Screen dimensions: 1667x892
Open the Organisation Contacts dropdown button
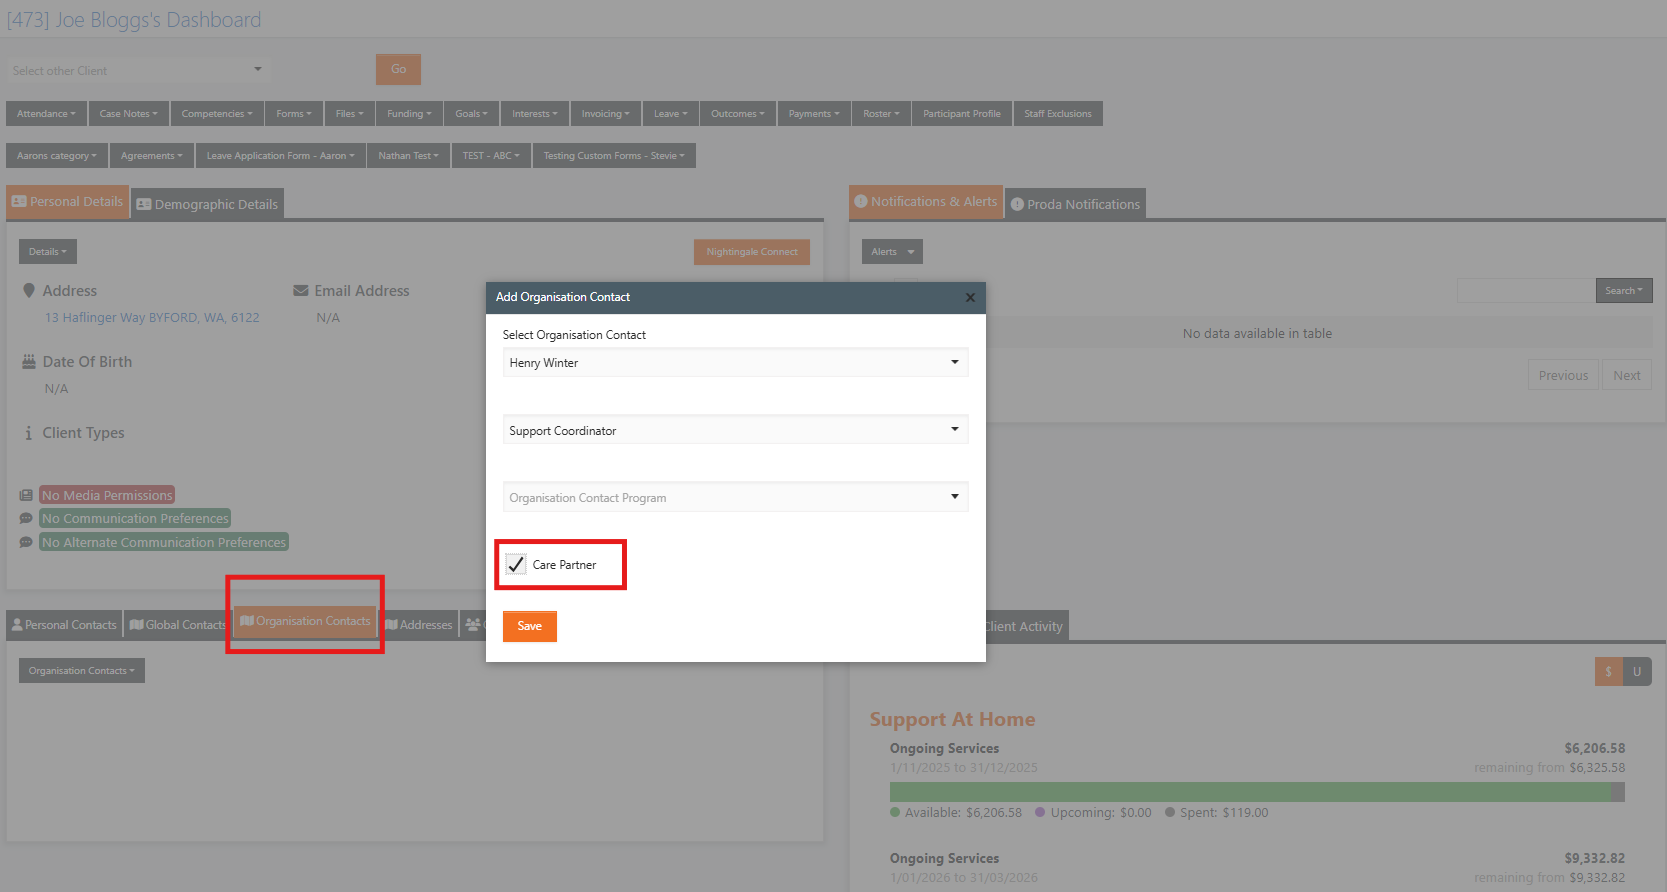click(82, 671)
